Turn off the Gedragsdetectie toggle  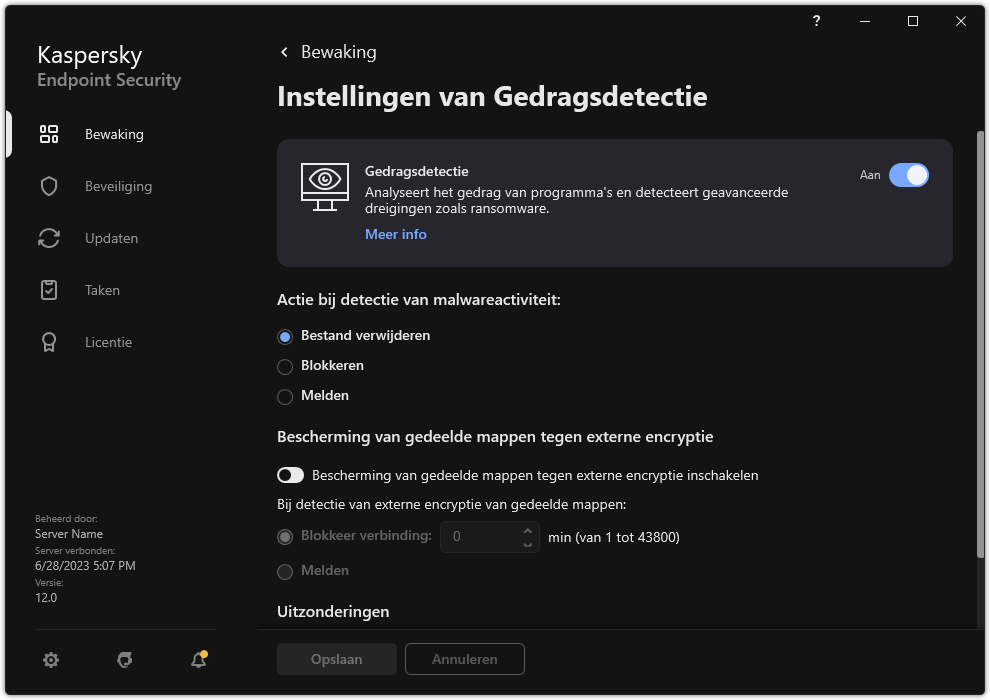click(x=908, y=175)
